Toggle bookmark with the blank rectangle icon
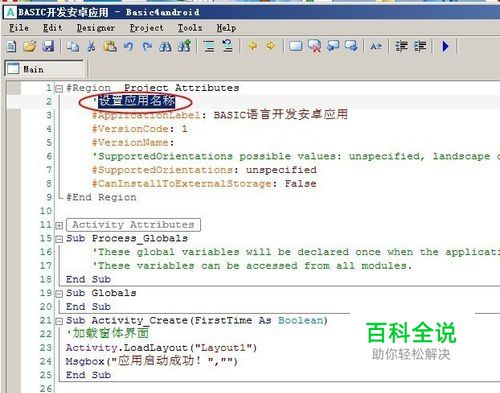 point(296,46)
